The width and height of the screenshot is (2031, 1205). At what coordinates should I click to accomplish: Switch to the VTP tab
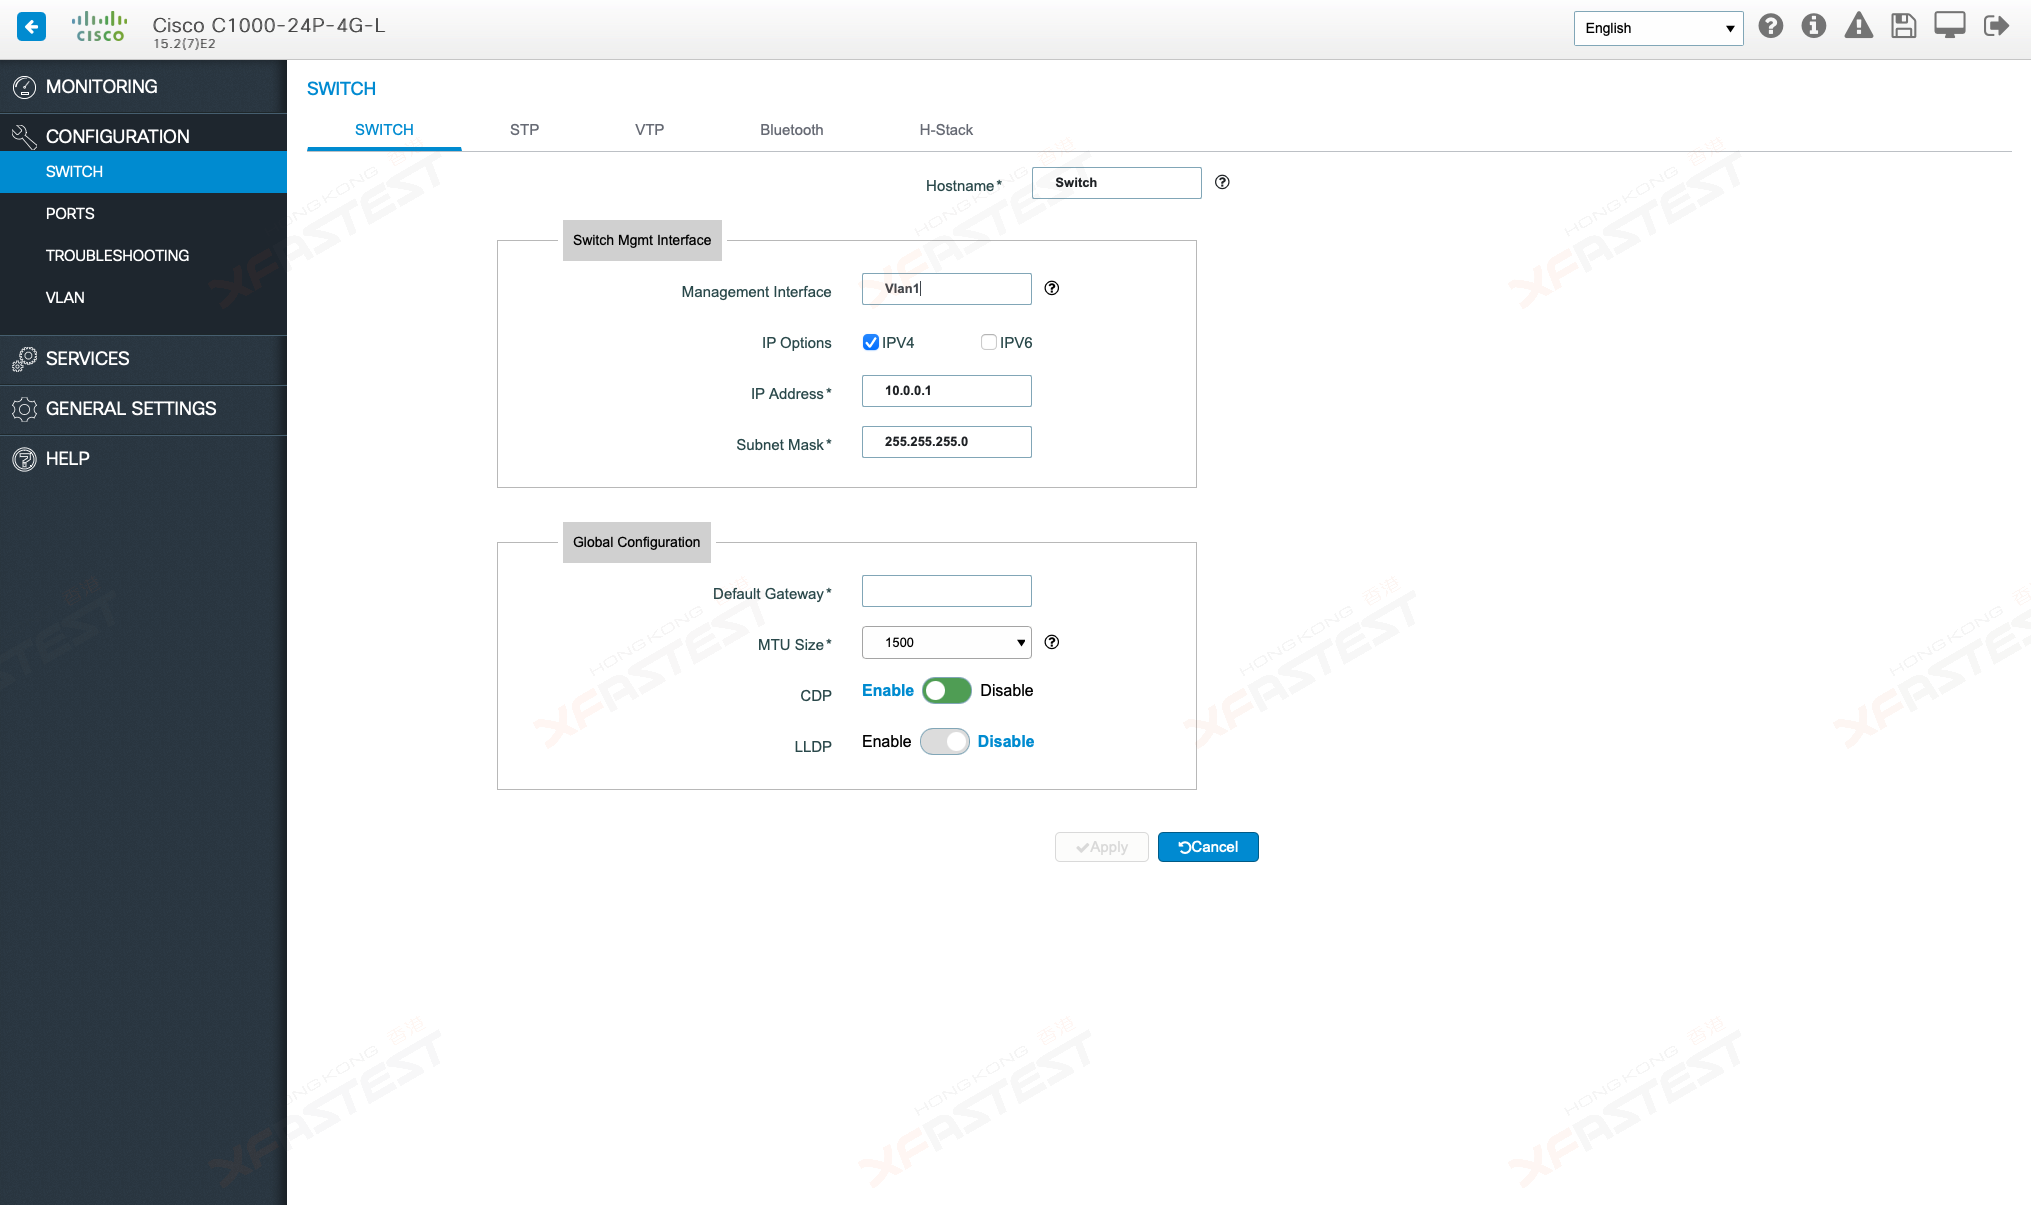(649, 130)
